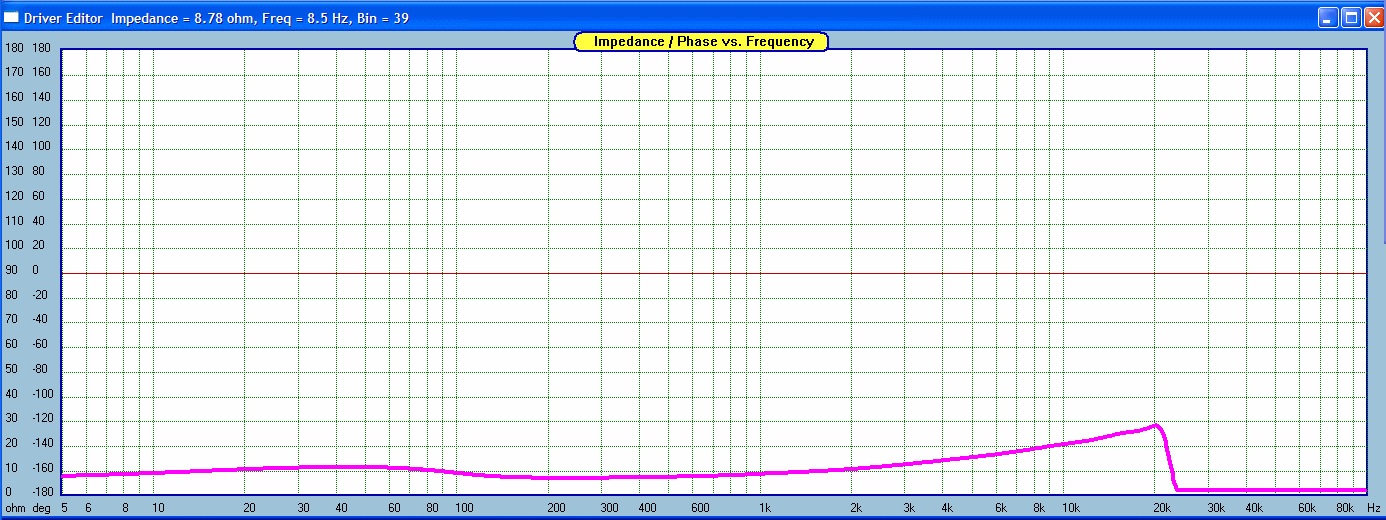Click the '60k' frequency axis label
The image size is (1386, 520).
[x=1307, y=508]
